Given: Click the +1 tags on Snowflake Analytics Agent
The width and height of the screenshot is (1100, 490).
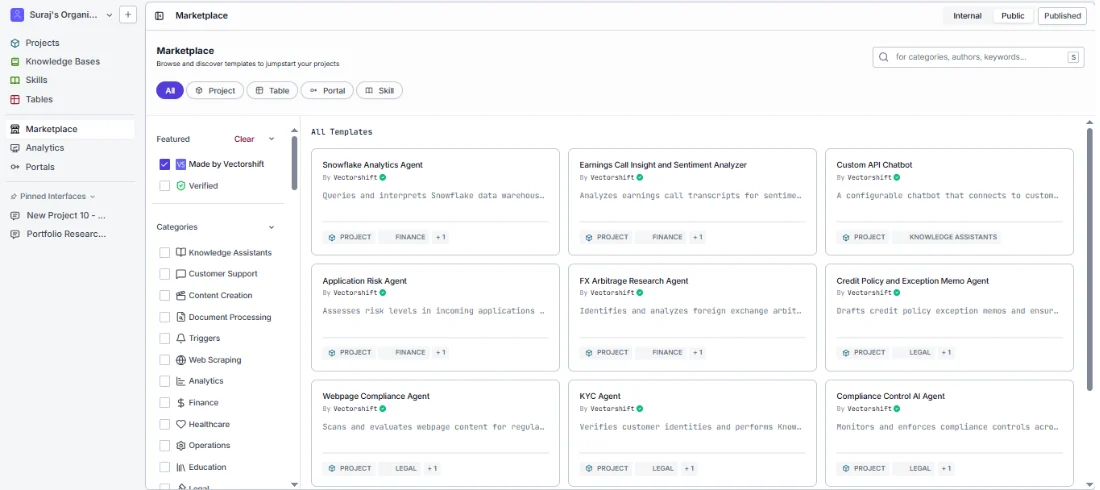Looking at the screenshot, I should [x=441, y=237].
